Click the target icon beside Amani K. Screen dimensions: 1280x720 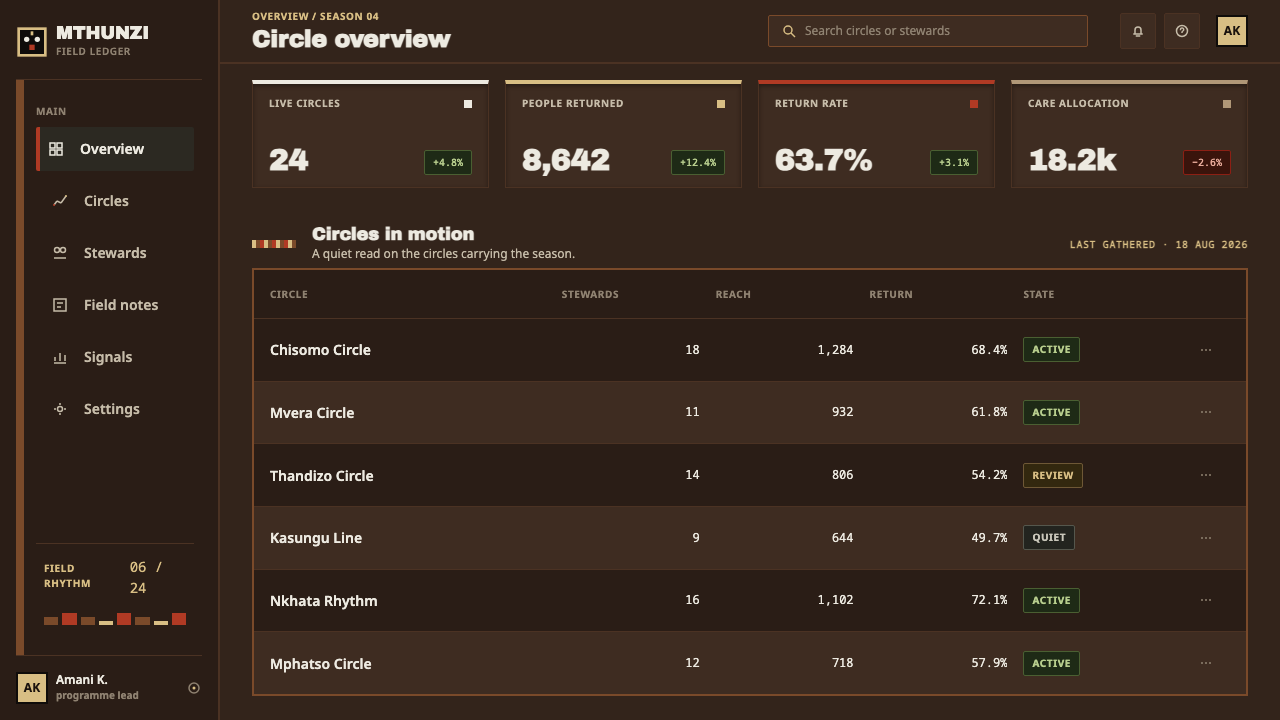click(194, 688)
